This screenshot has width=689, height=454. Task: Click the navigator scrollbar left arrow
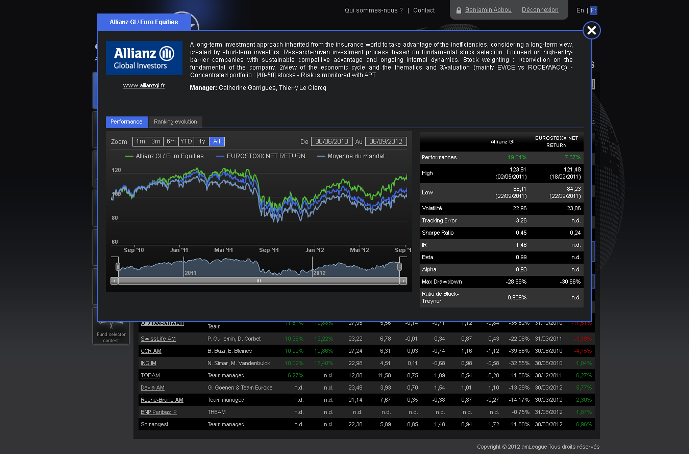tap(114, 281)
